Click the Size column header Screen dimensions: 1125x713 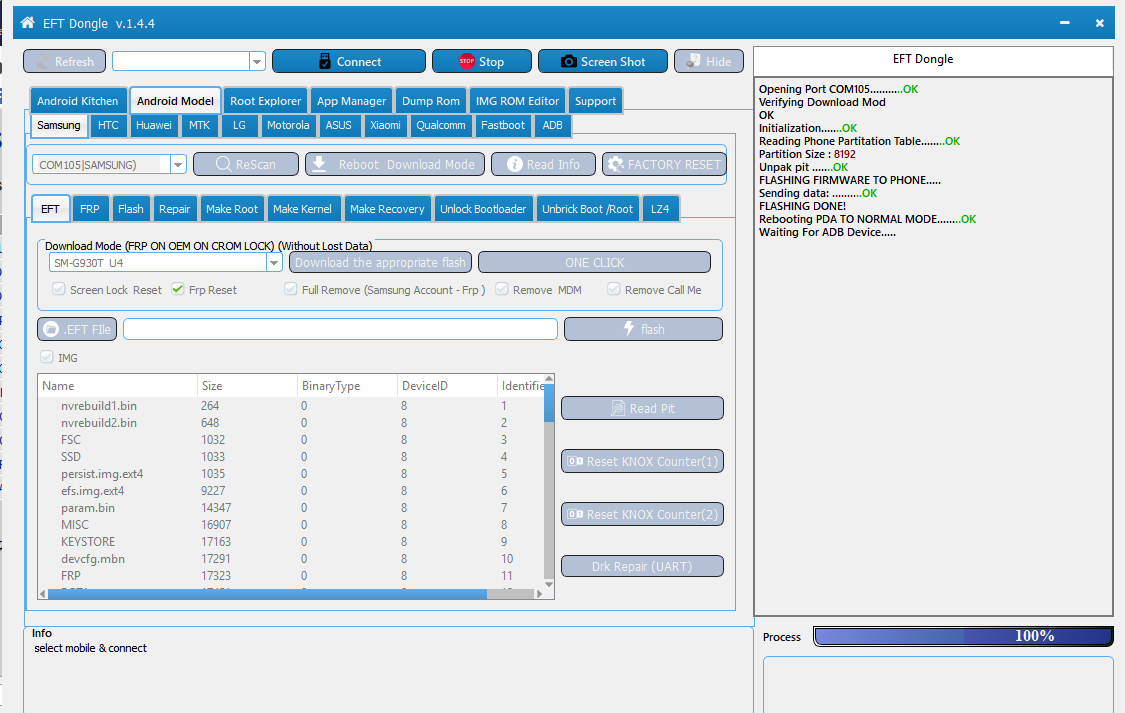(248, 386)
